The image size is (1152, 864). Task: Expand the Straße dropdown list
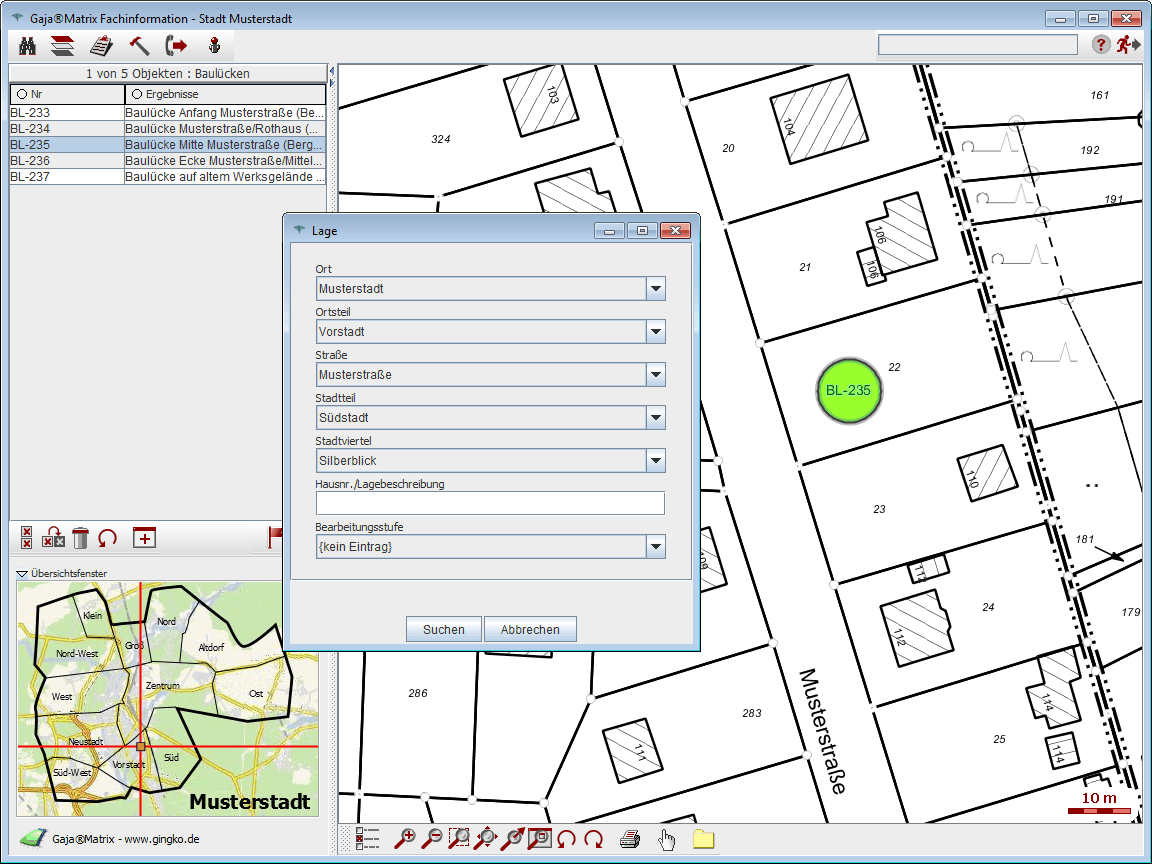coord(655,375)
